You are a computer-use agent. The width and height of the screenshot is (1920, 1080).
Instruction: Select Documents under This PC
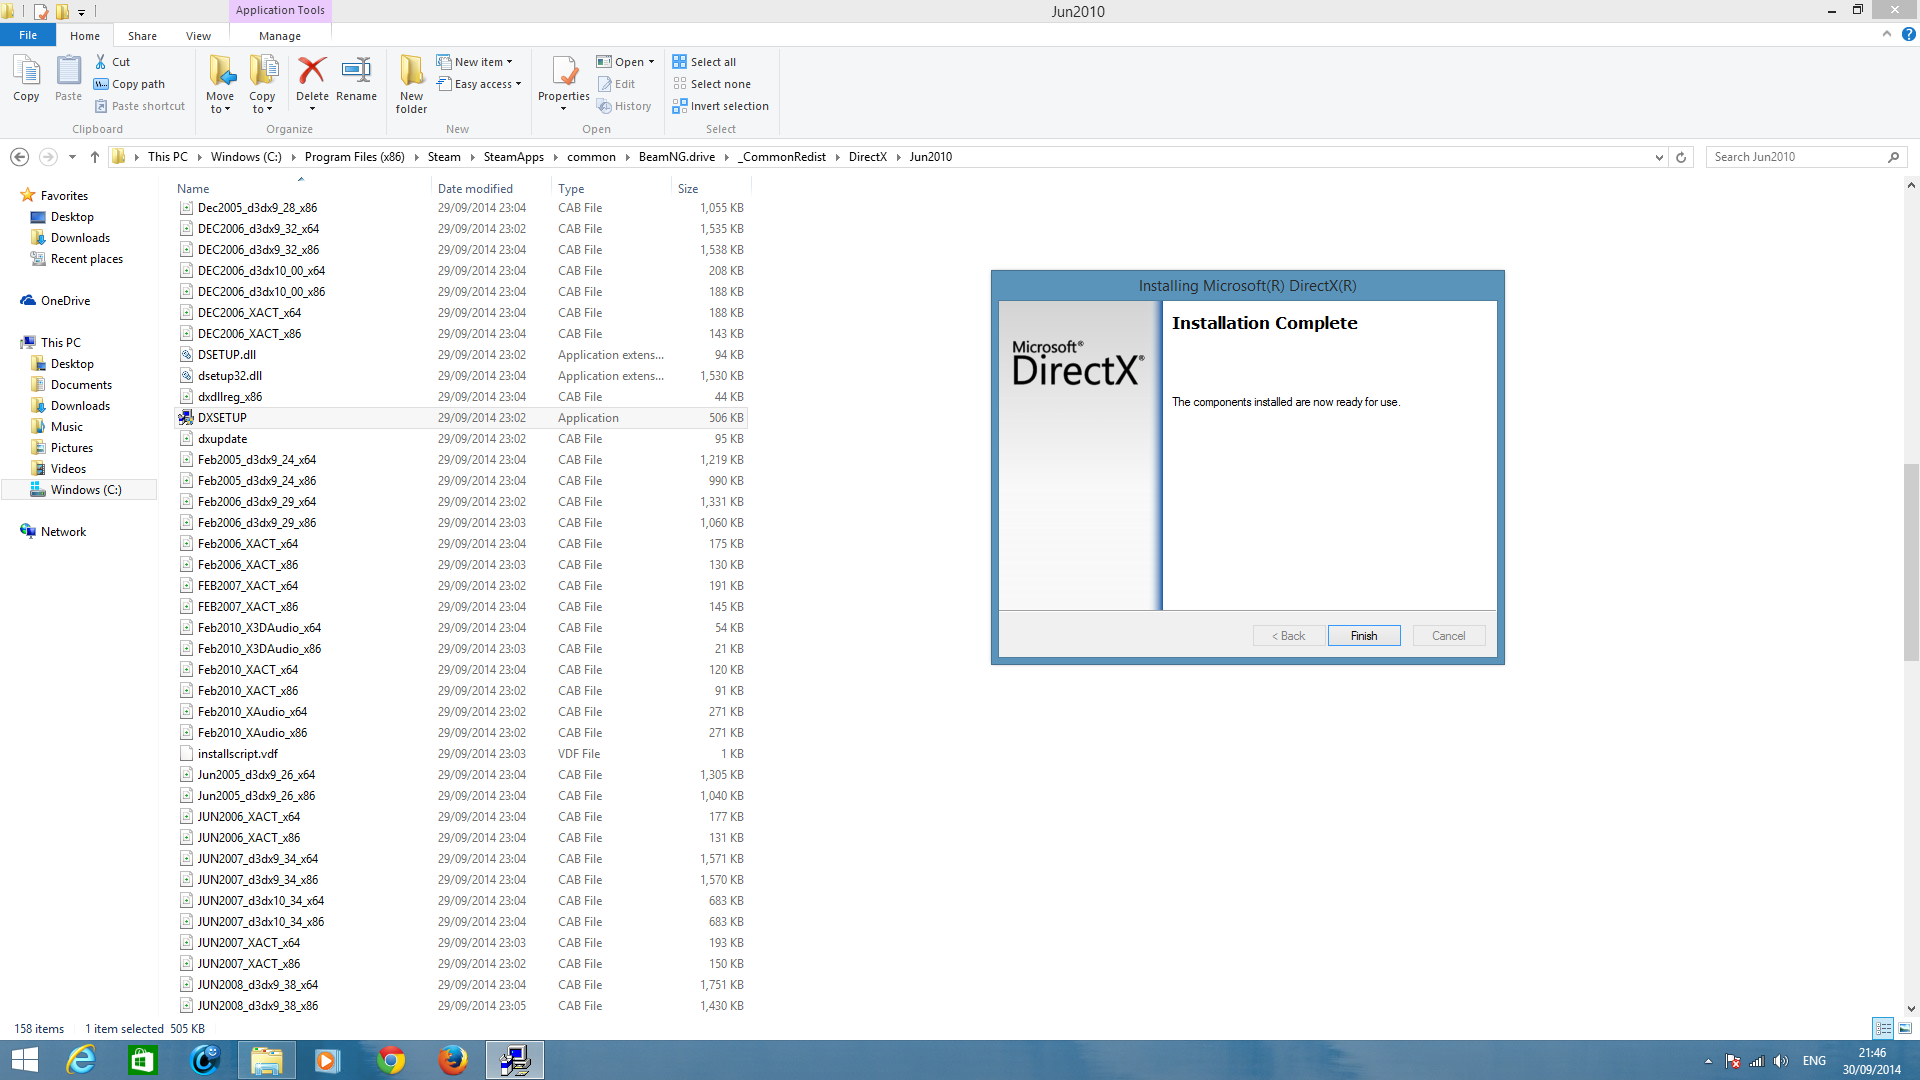point(81,385)
